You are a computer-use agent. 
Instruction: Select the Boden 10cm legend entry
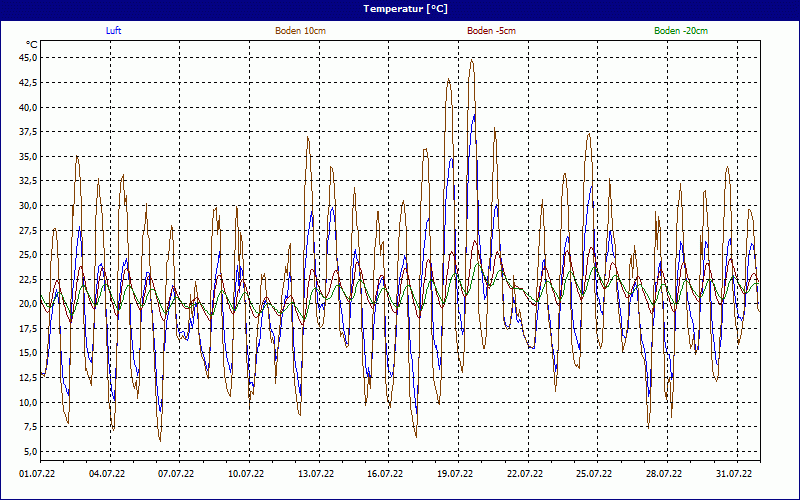point(300,31)
